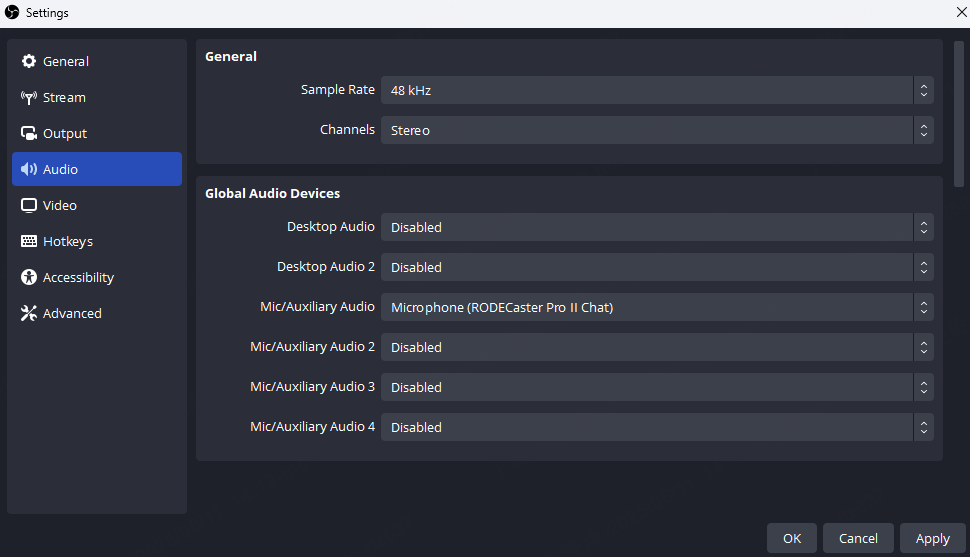Click the Stream antenna icon
970x557 pixels.
tap(28, 98)
